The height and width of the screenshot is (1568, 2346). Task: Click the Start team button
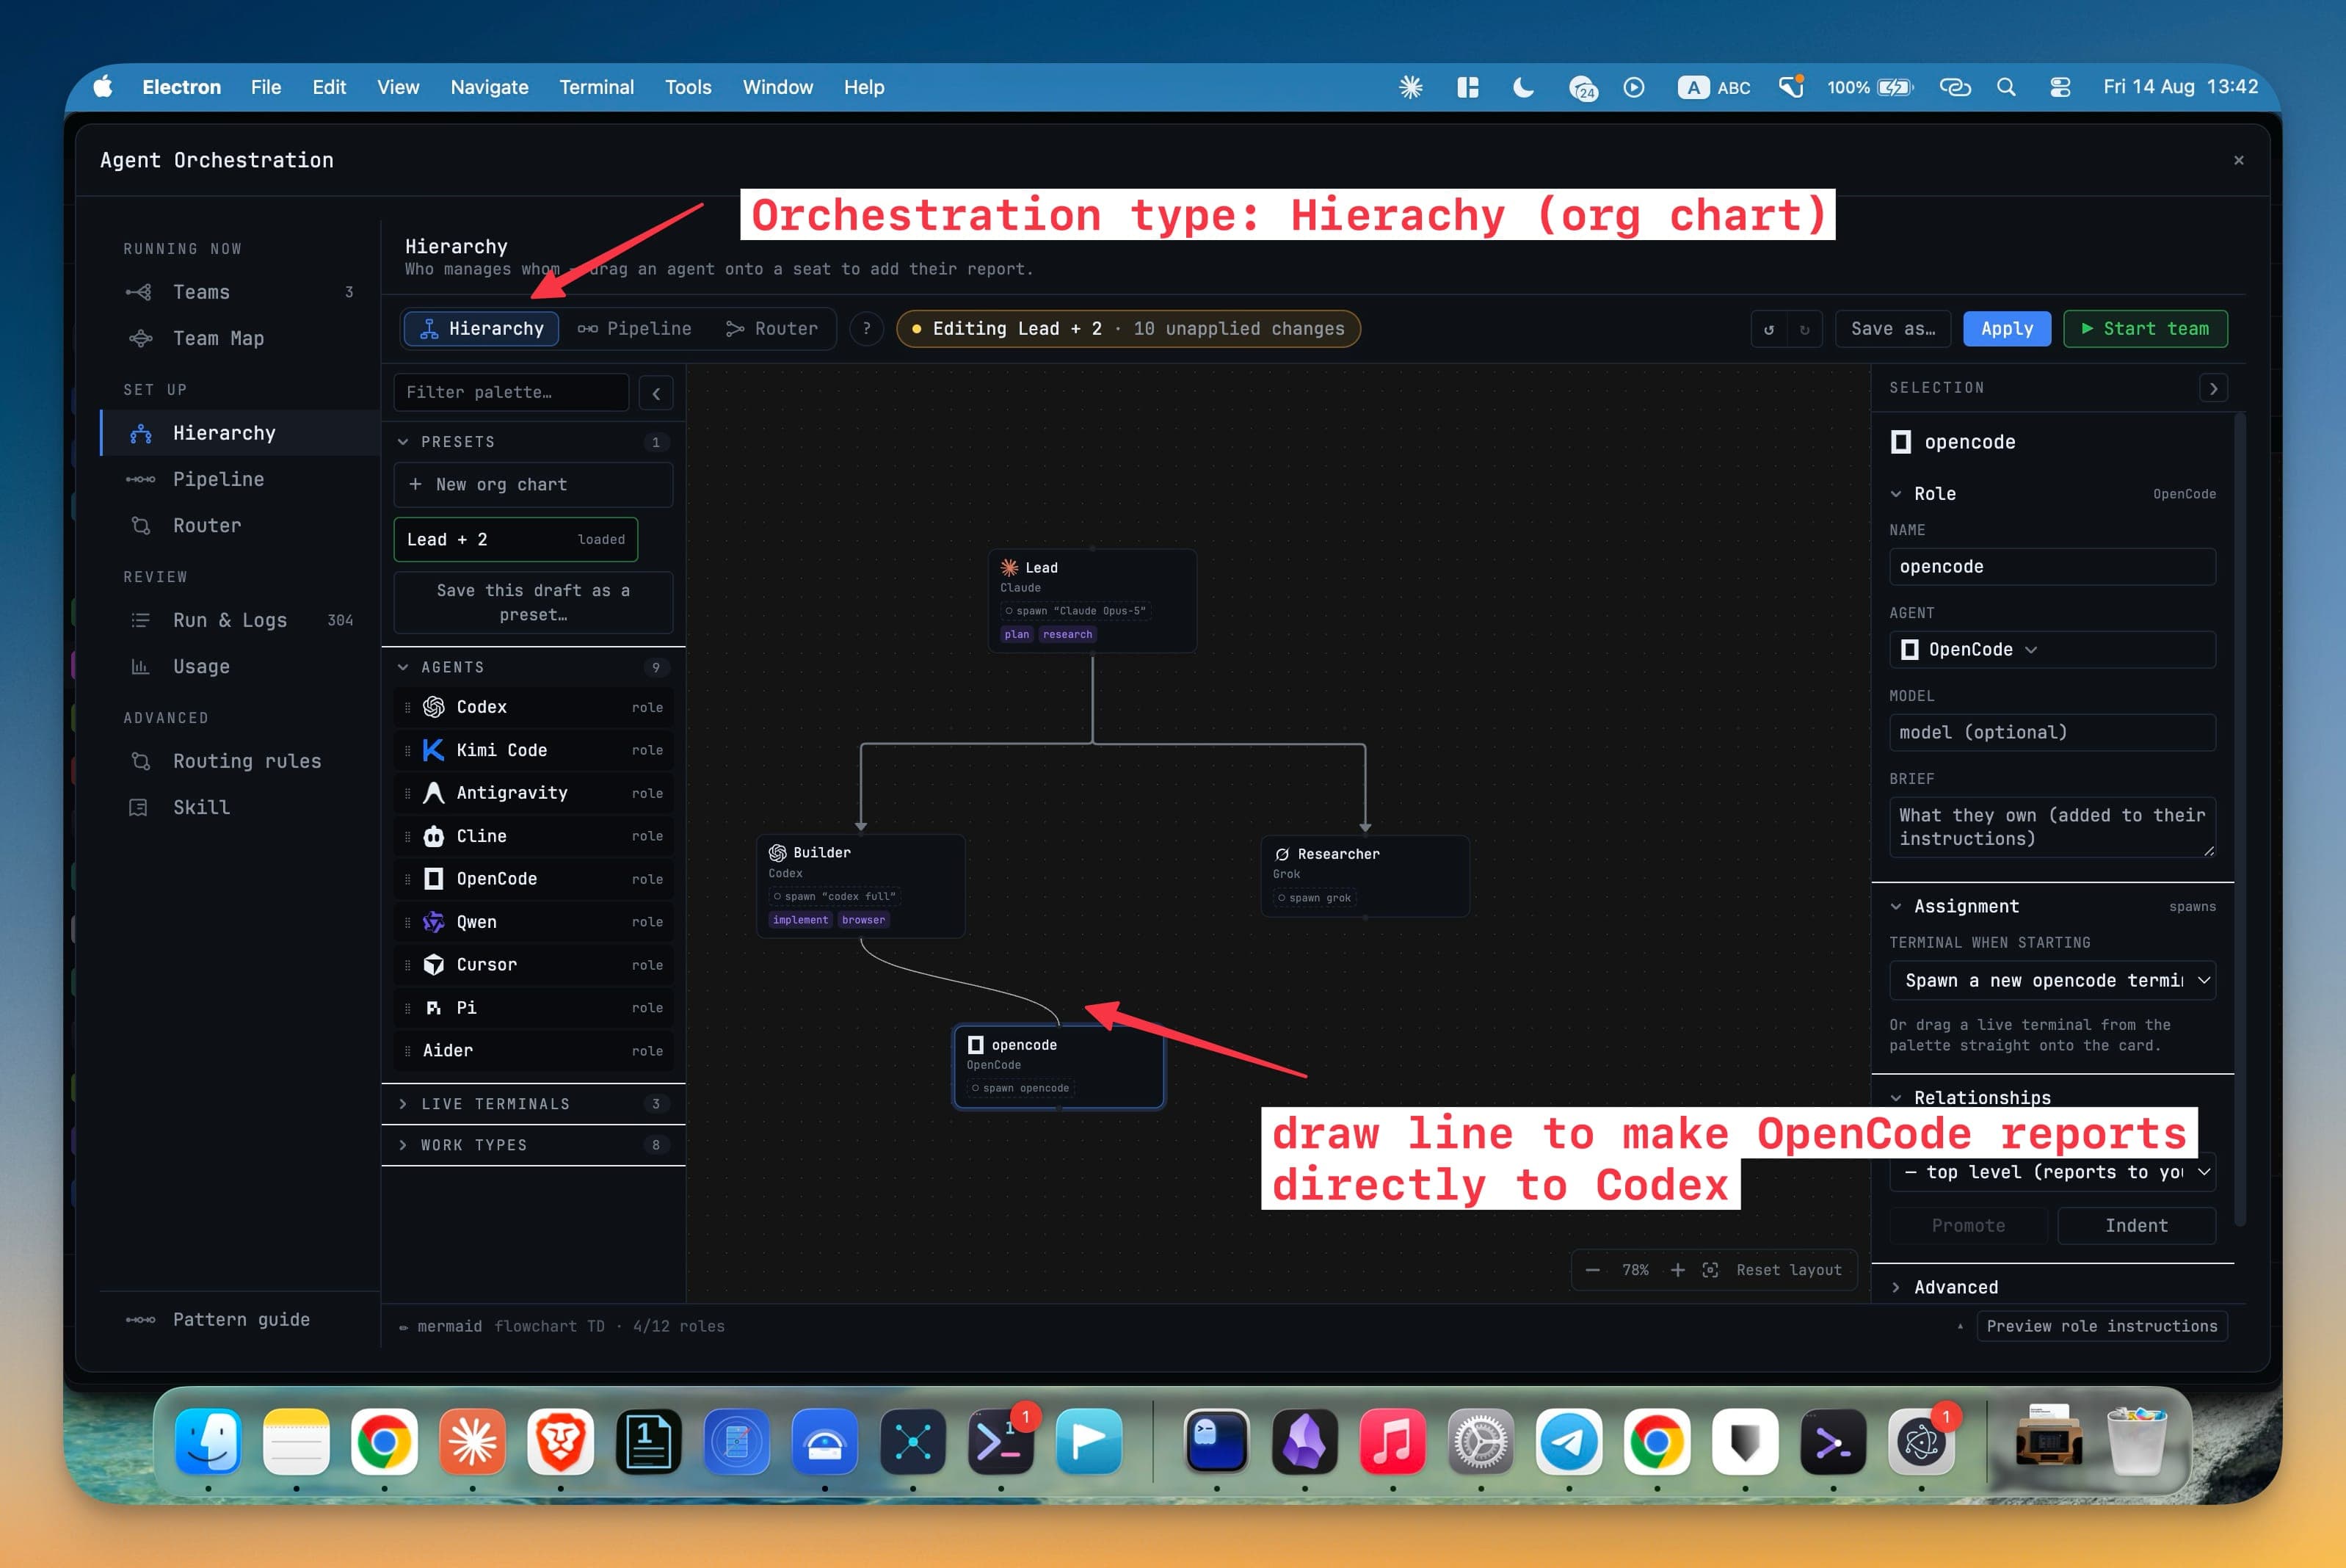coord(2145,329)
